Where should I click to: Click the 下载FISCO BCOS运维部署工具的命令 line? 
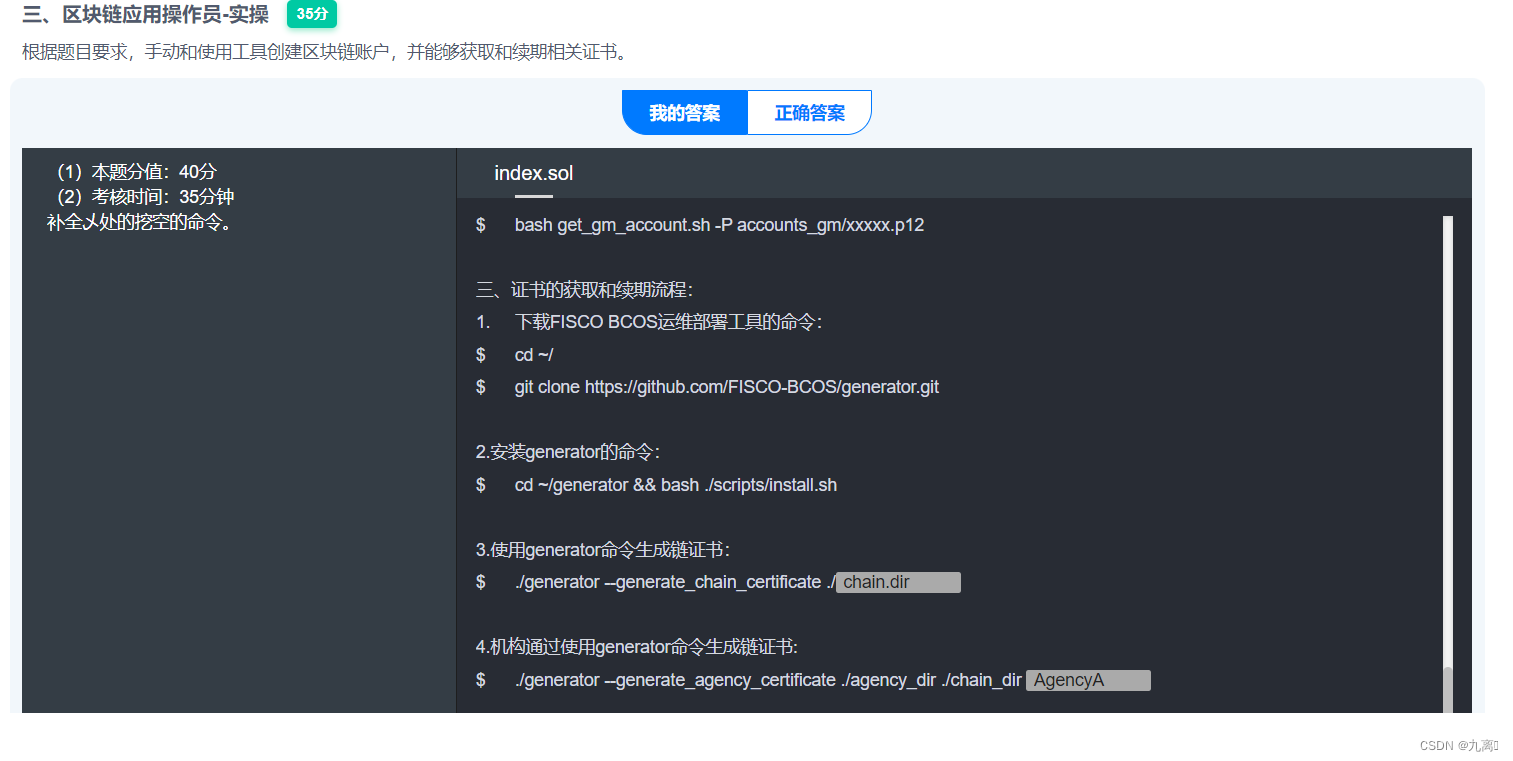pyautogui.click(x=668, y=322)
